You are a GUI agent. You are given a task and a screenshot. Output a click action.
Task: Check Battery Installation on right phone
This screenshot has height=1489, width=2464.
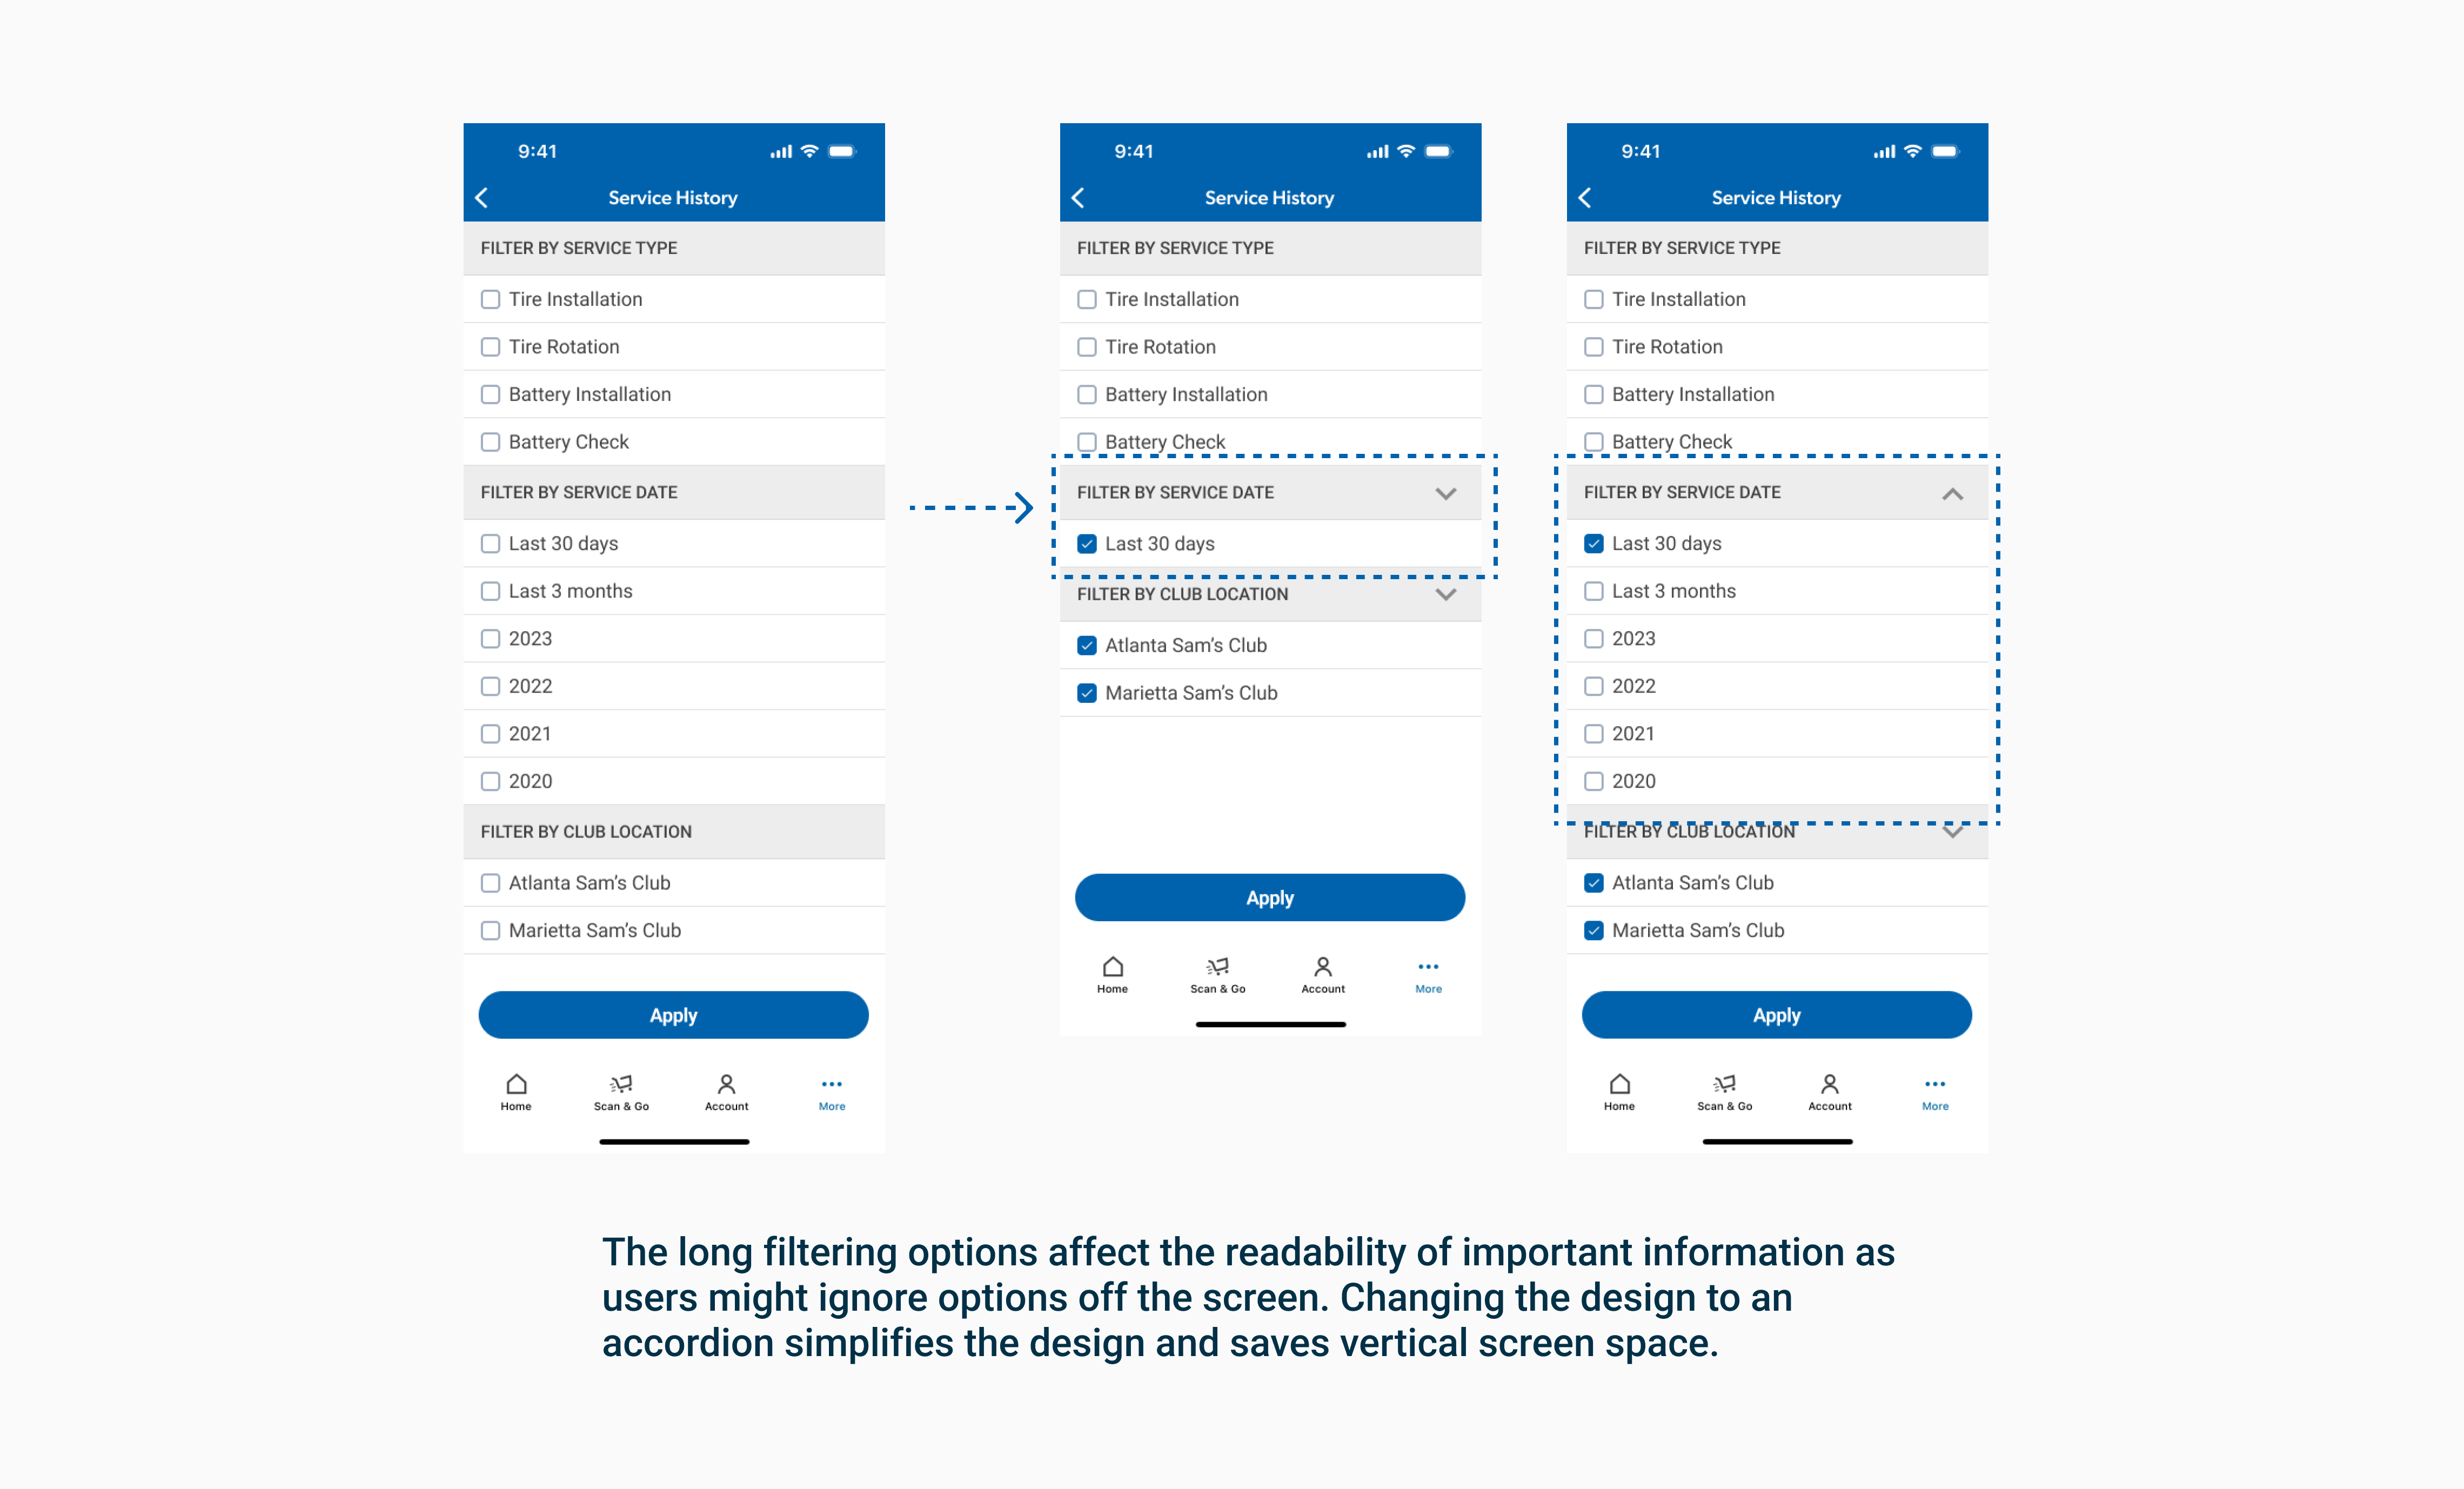point(1594,394)
